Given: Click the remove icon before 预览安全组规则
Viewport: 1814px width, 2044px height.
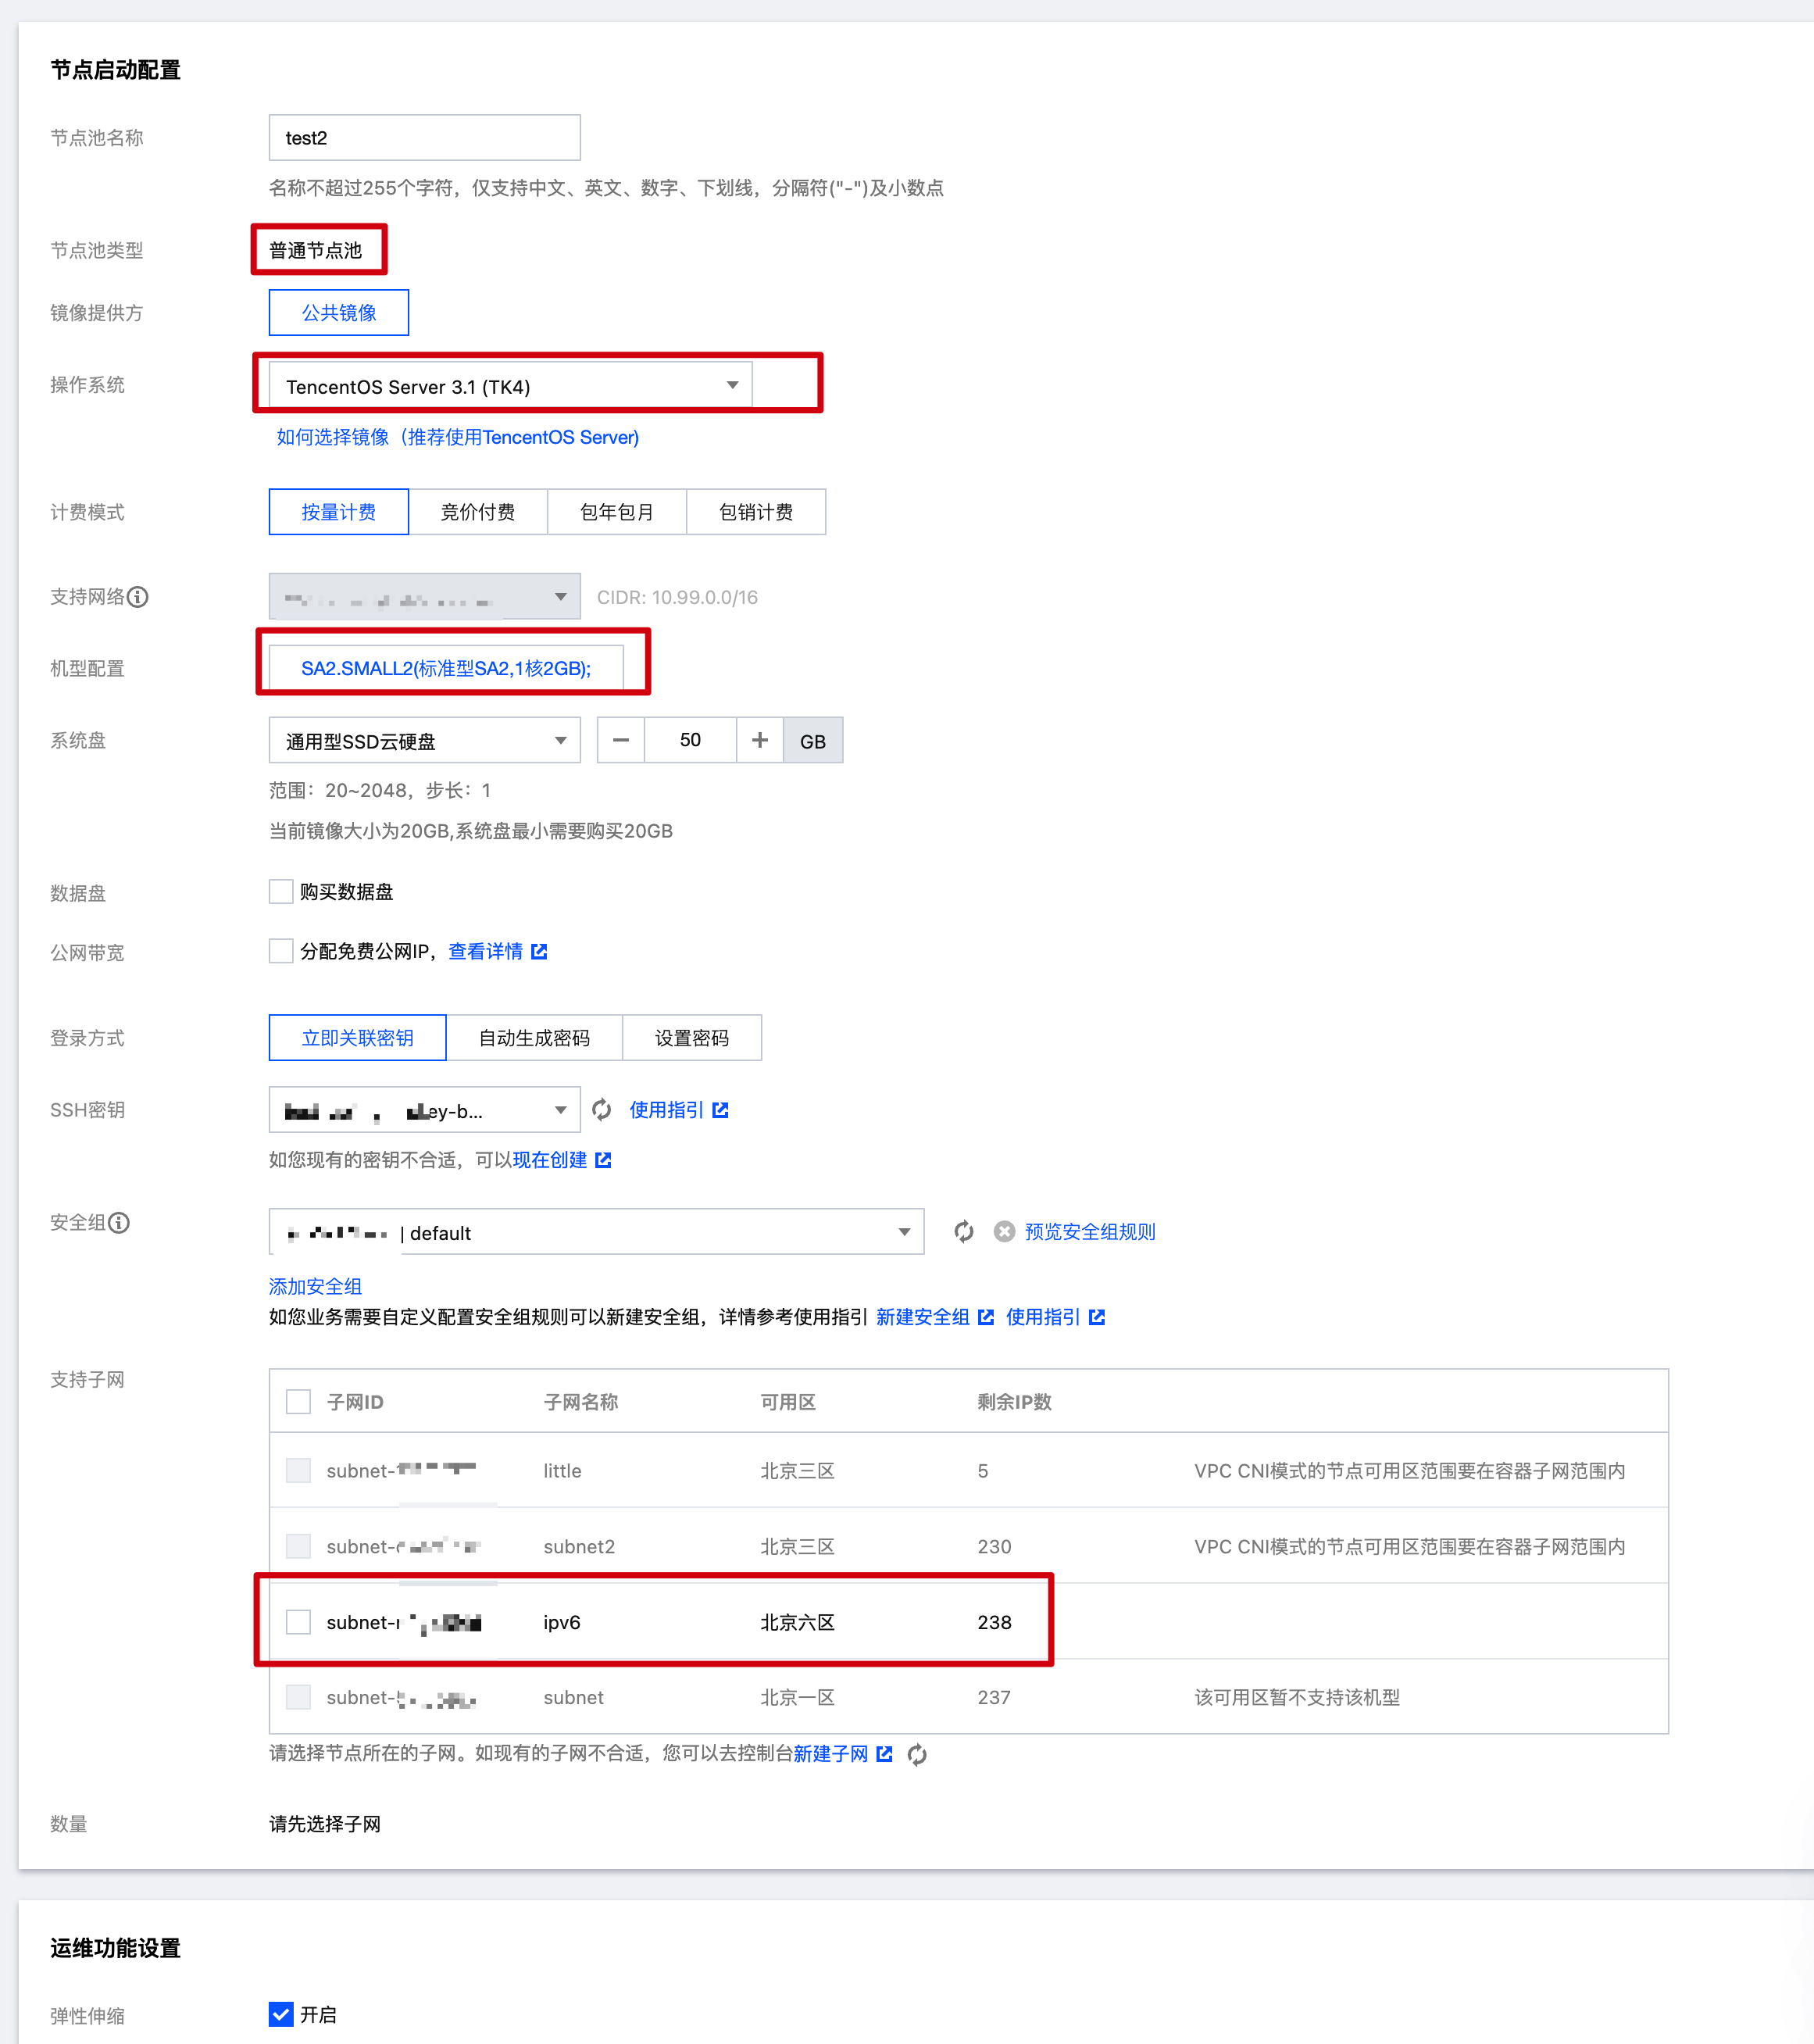Looking at the screenshot, I should tap(1004, 1232).
